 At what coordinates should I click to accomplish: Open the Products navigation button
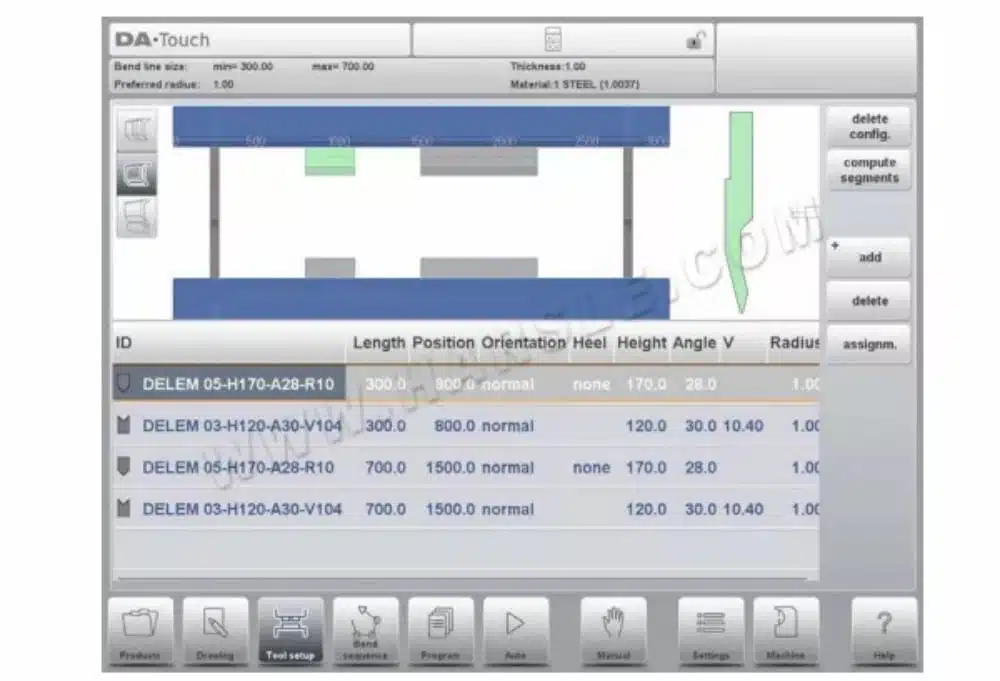[140, 630]
